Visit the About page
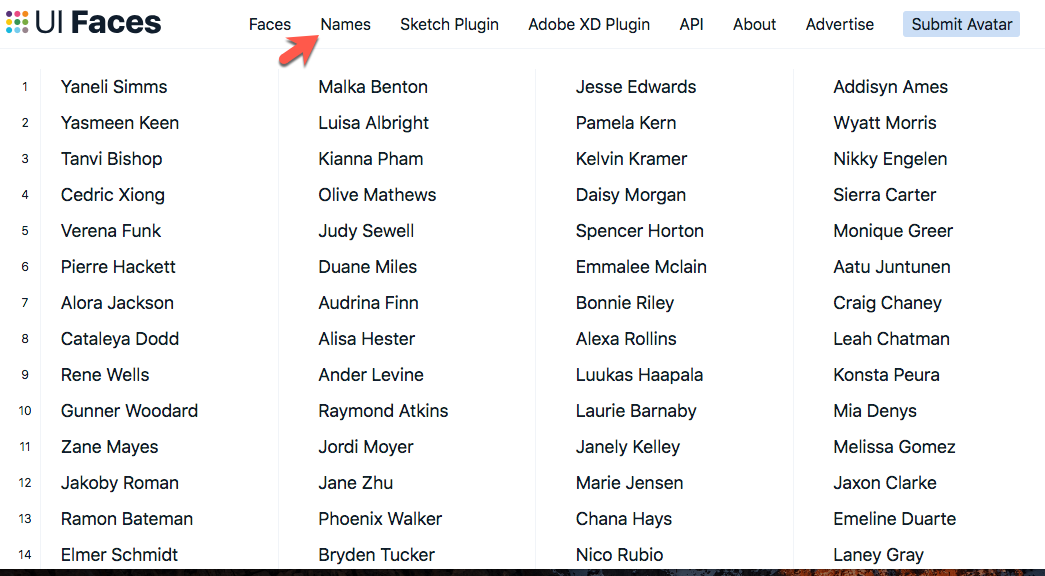Image resolution: width=1045 pixels, height=576 pixels. click(754, 25)
